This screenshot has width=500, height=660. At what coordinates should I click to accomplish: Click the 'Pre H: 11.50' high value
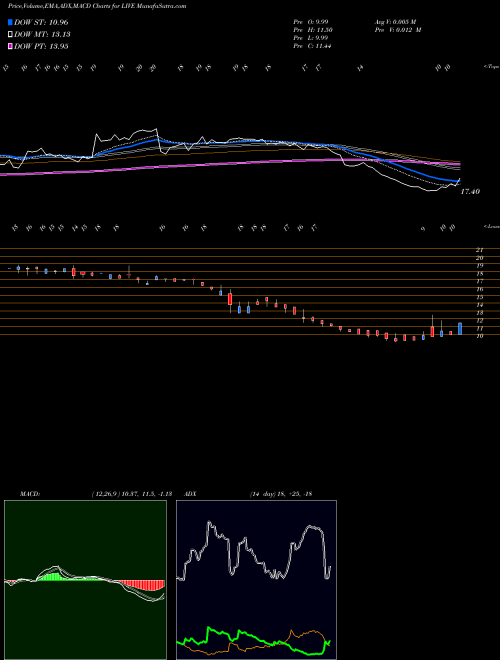[314, 30]
